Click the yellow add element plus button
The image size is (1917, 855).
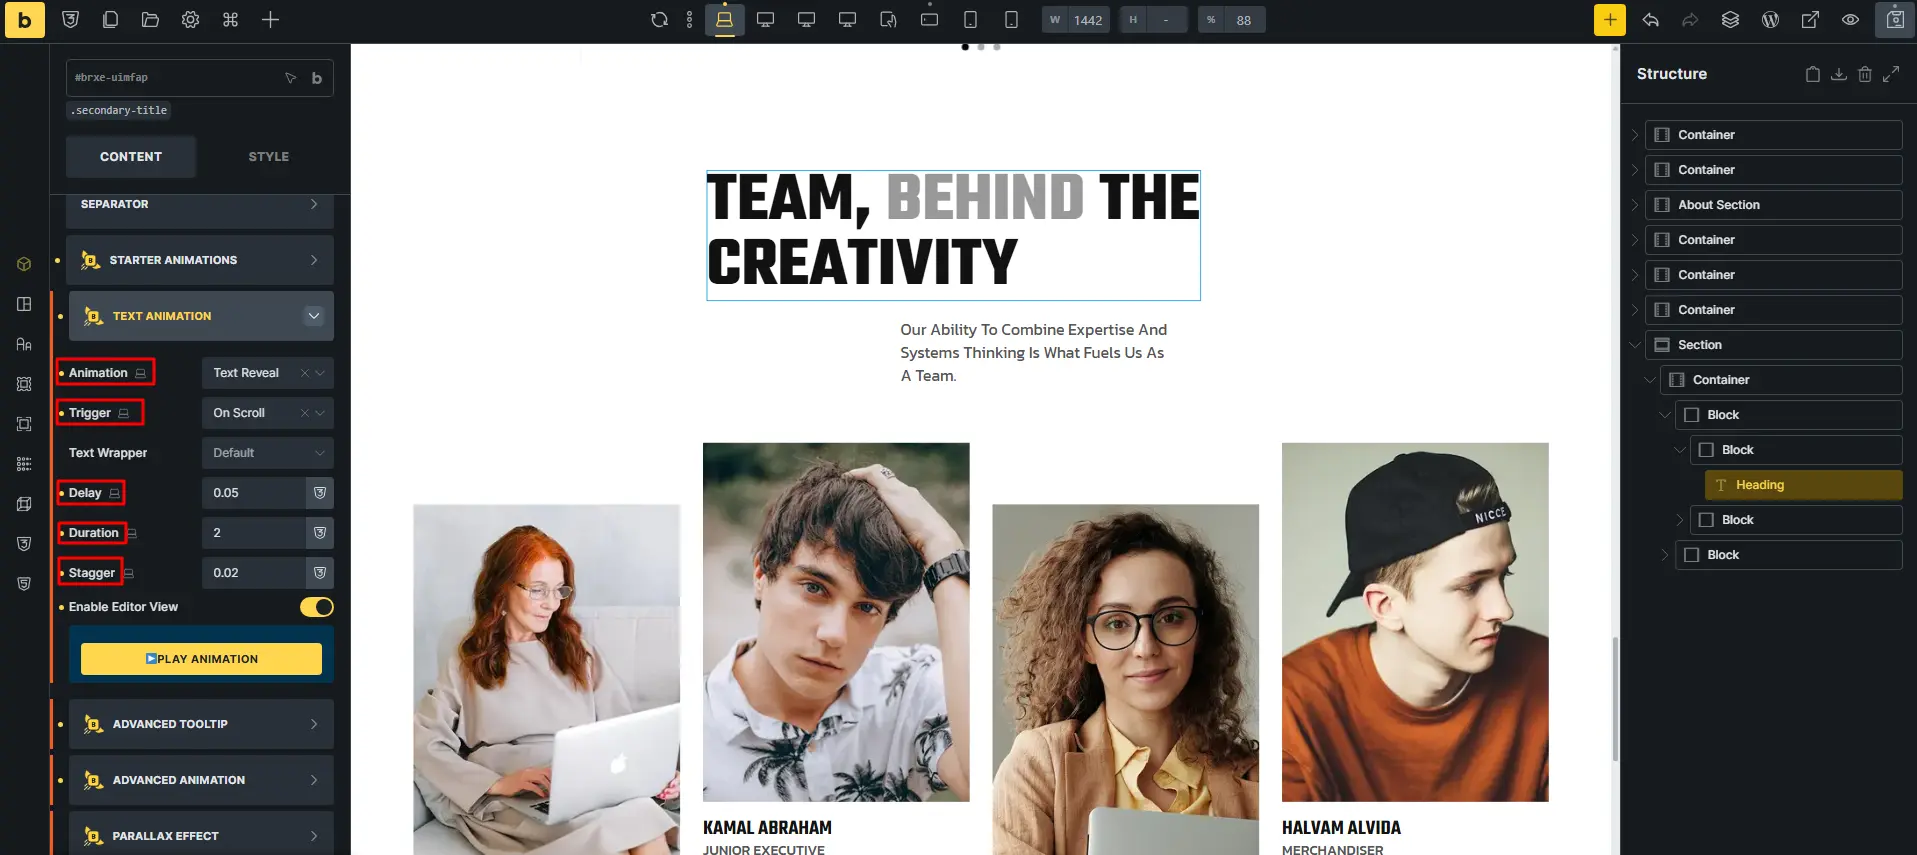pos(1609,20)
